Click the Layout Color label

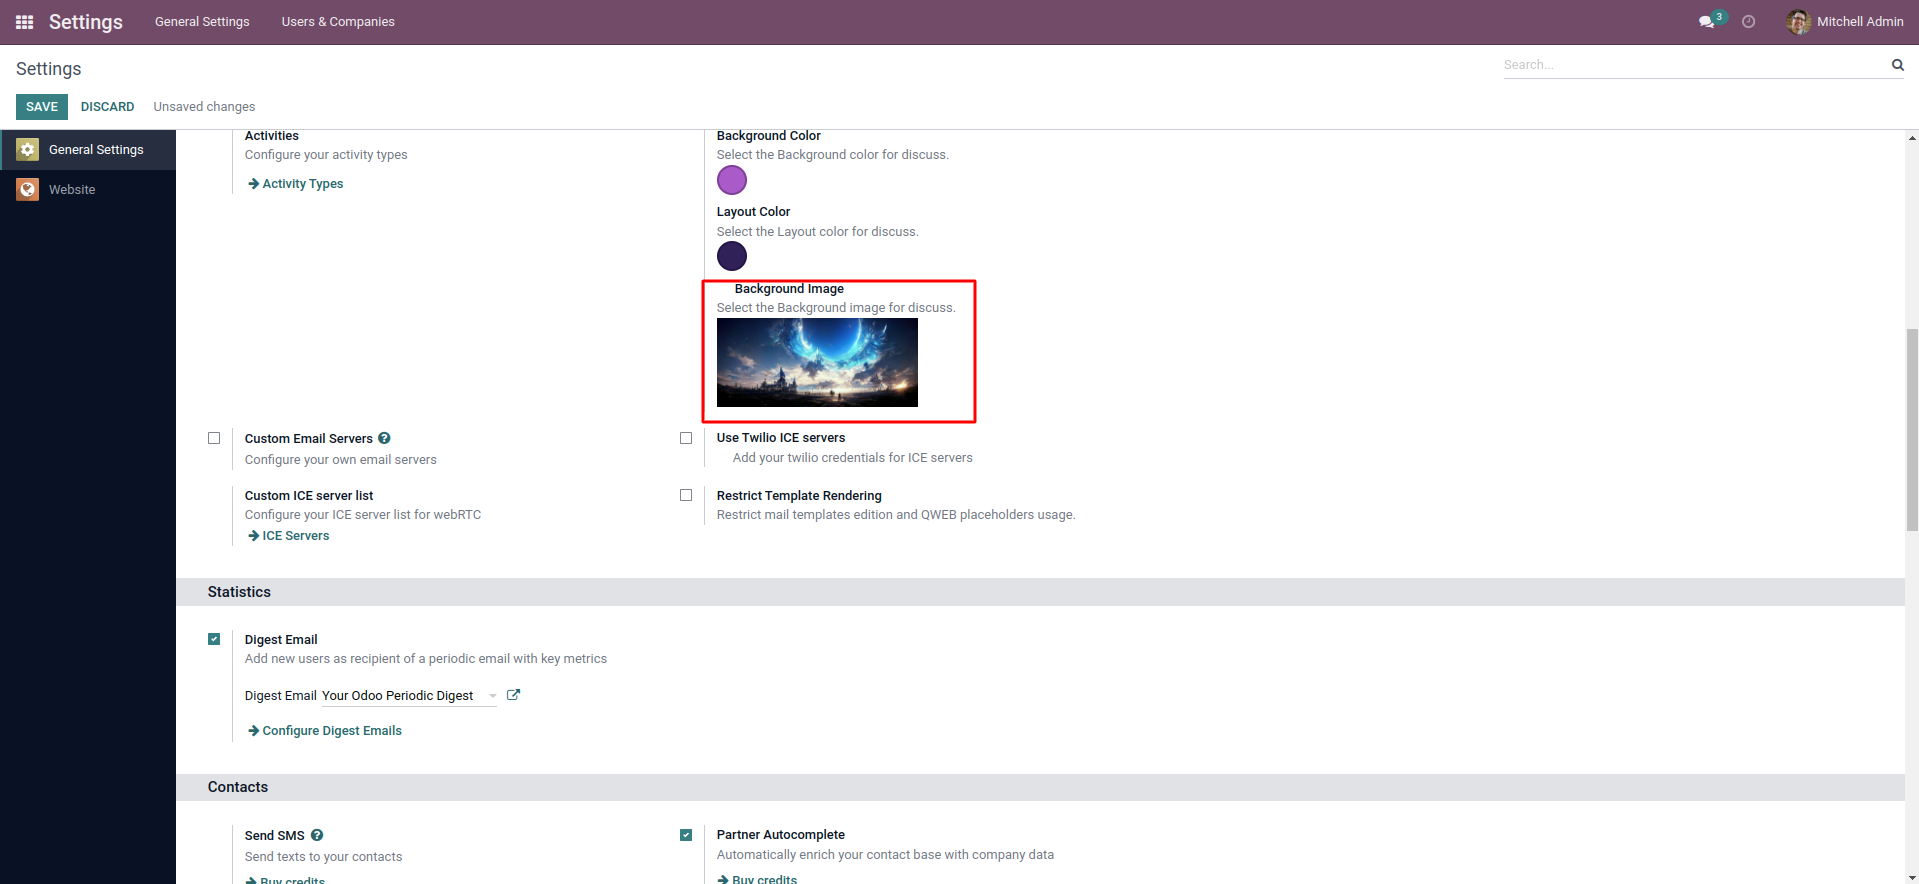click(x=753, y=212)
